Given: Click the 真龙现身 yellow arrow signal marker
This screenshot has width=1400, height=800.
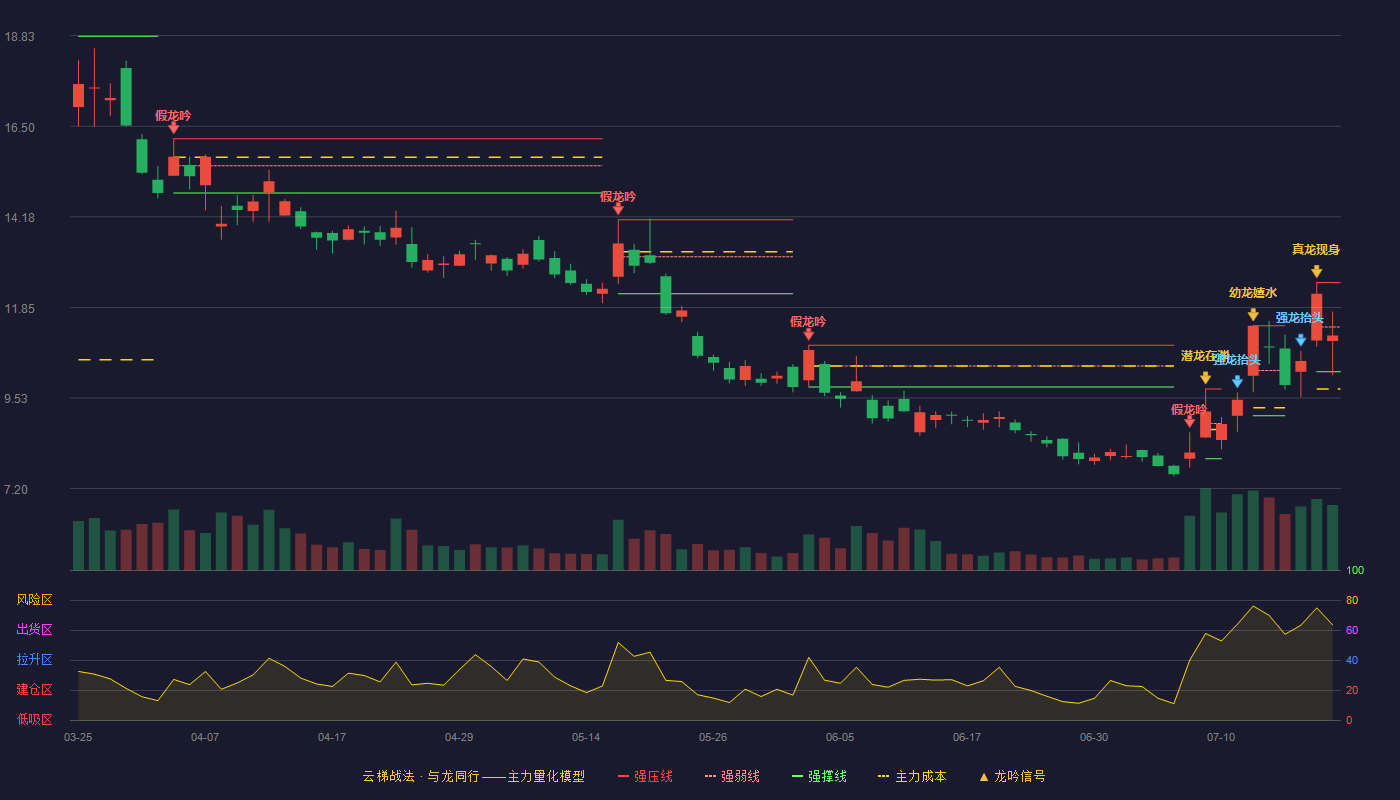Looking at the screenshot, I should coord(1316,271).
